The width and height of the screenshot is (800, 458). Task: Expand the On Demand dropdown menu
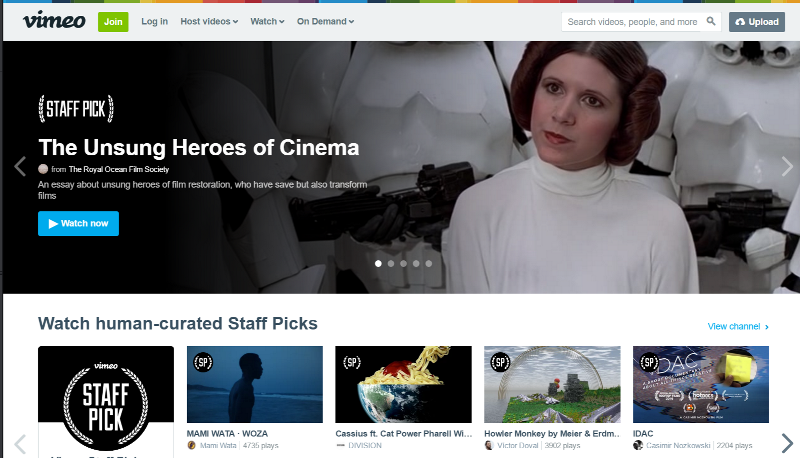coord(326,21)
